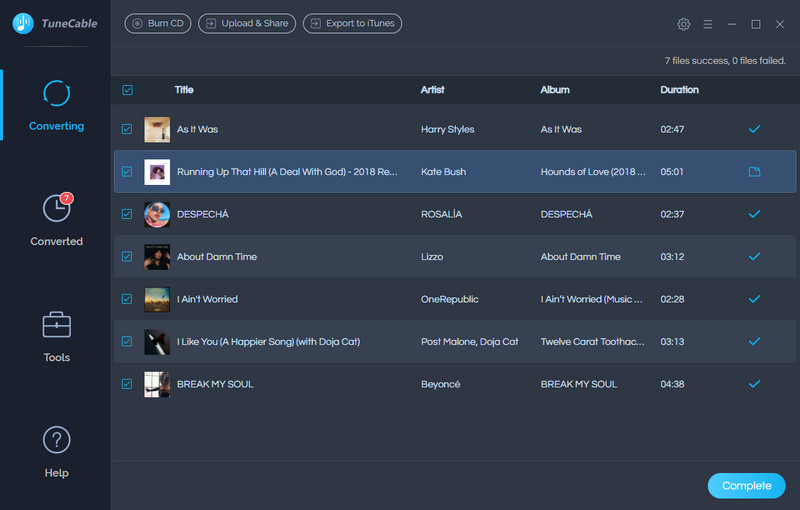
Task: Toggle the select-all checkbox in header
Action: 128,90
